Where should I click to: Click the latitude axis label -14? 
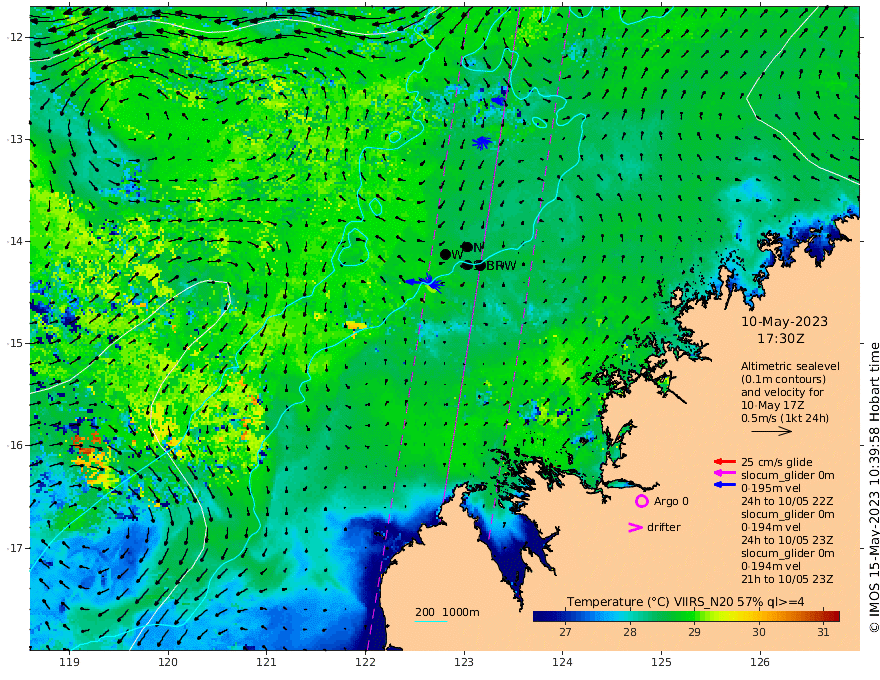[15, 241]
